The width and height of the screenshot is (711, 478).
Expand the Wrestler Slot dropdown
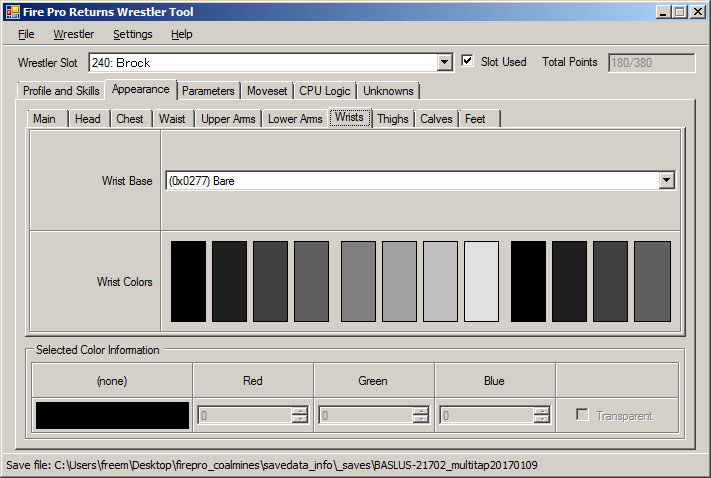445,63
